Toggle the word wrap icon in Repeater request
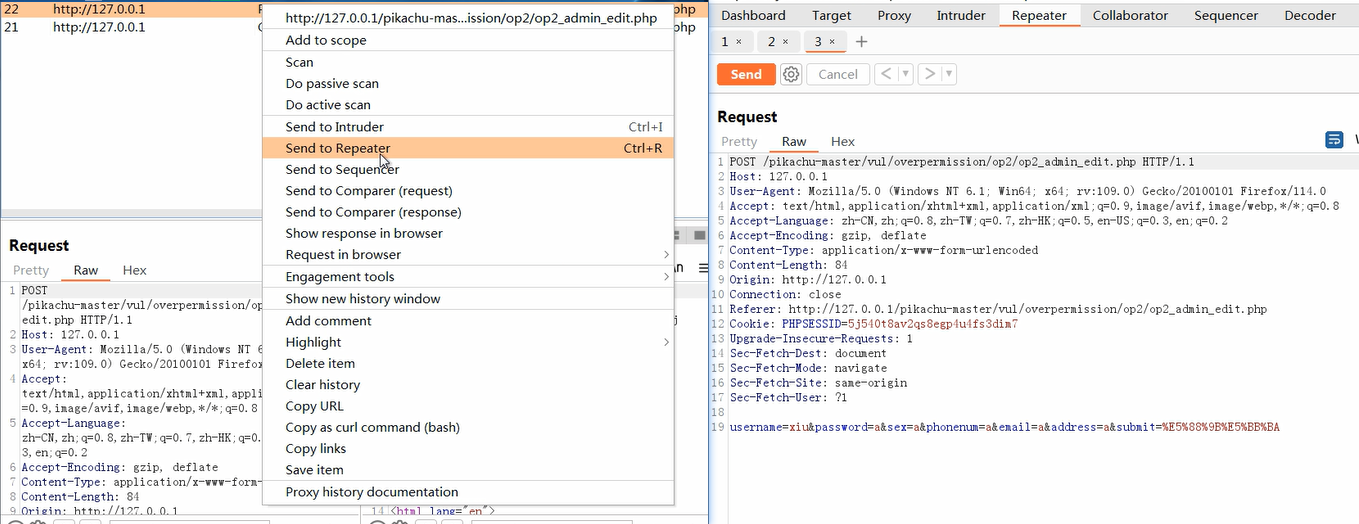Viewport: 1359px width, 524px height. point(1334,140)
